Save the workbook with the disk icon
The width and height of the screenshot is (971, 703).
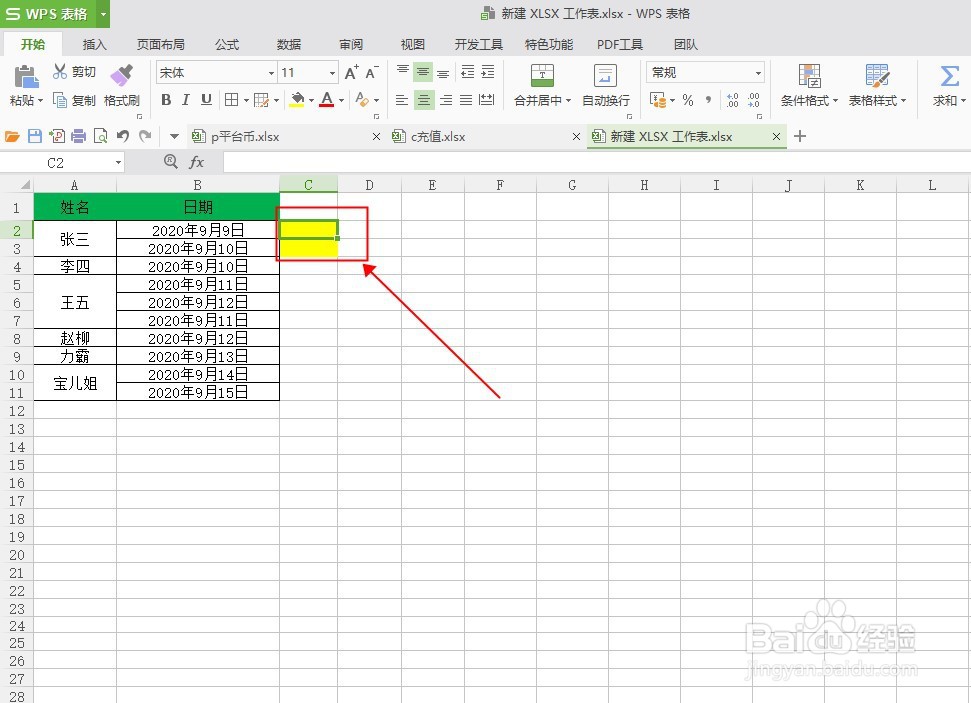click(35, 136)
